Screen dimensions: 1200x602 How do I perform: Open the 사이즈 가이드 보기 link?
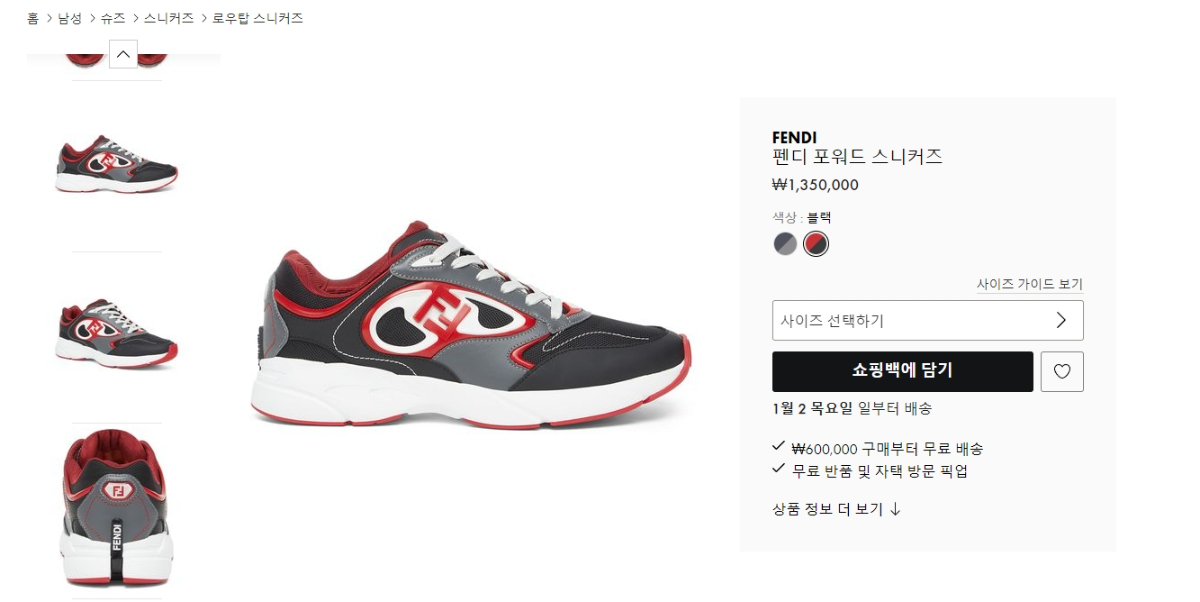pos(1029,284)
